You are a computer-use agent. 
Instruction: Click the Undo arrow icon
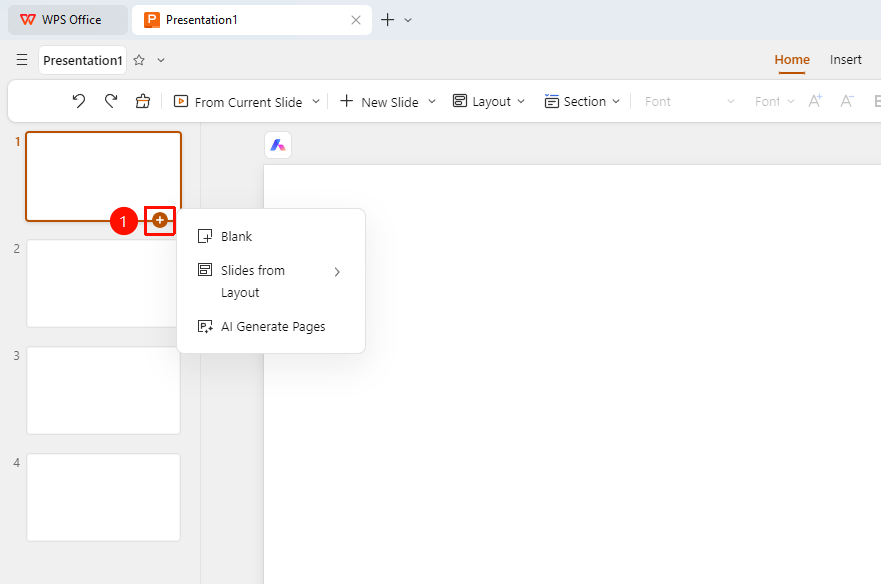79,101
